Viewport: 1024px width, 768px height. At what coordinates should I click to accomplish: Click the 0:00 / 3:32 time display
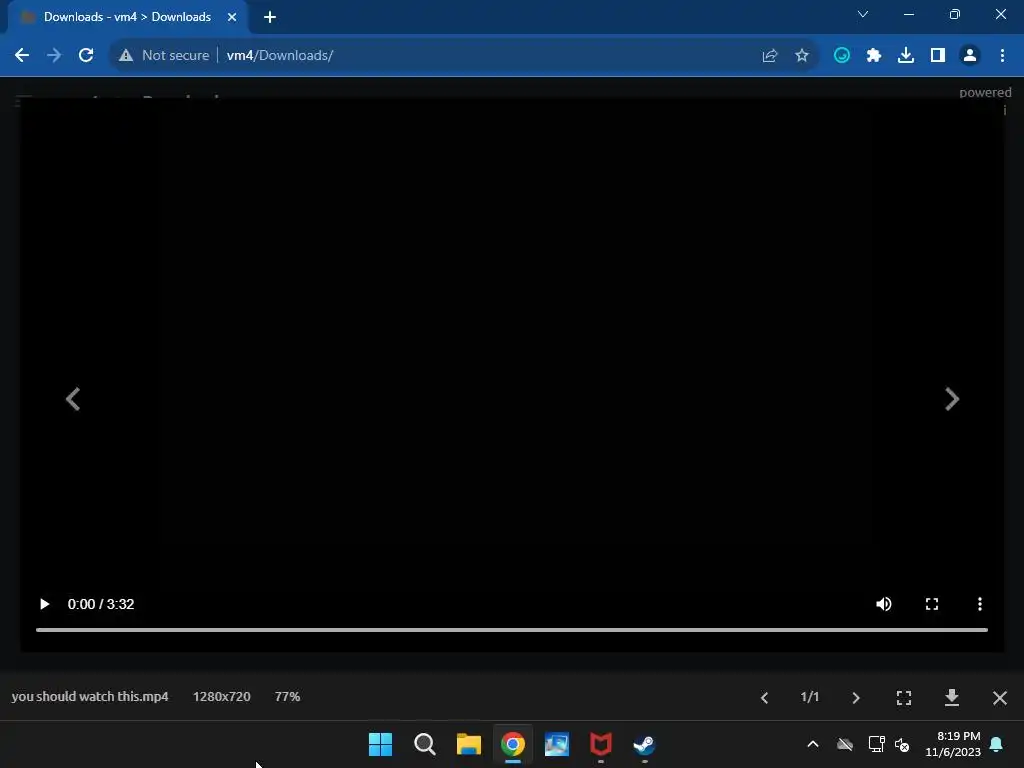(101, 604)
